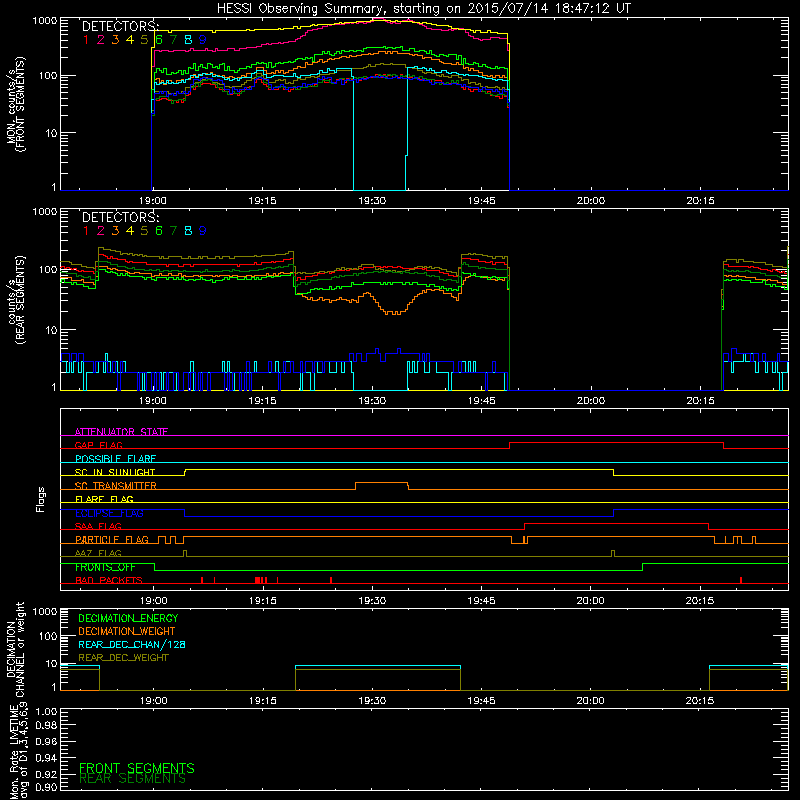The image size is (800, 800).
Task: Select red detector '1' in front segments legend
Action: [86, 39]
